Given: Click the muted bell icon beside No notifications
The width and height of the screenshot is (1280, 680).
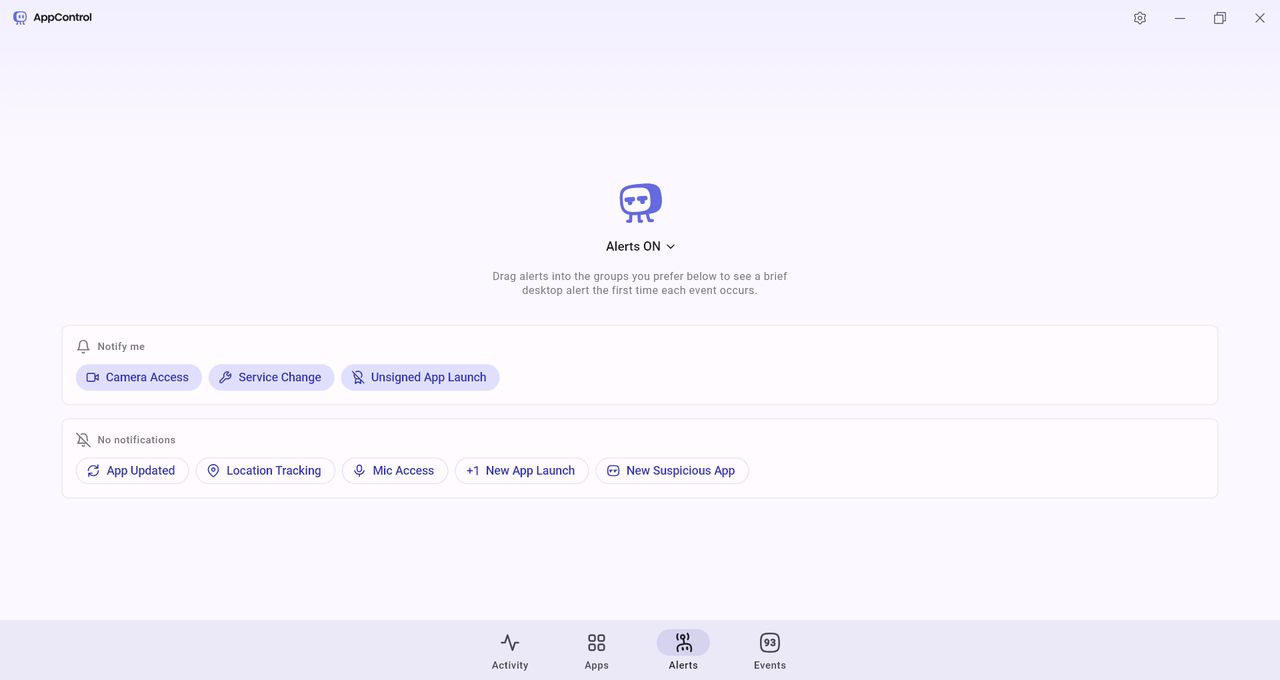Looking at the screenshot, I should pos(83,440).
